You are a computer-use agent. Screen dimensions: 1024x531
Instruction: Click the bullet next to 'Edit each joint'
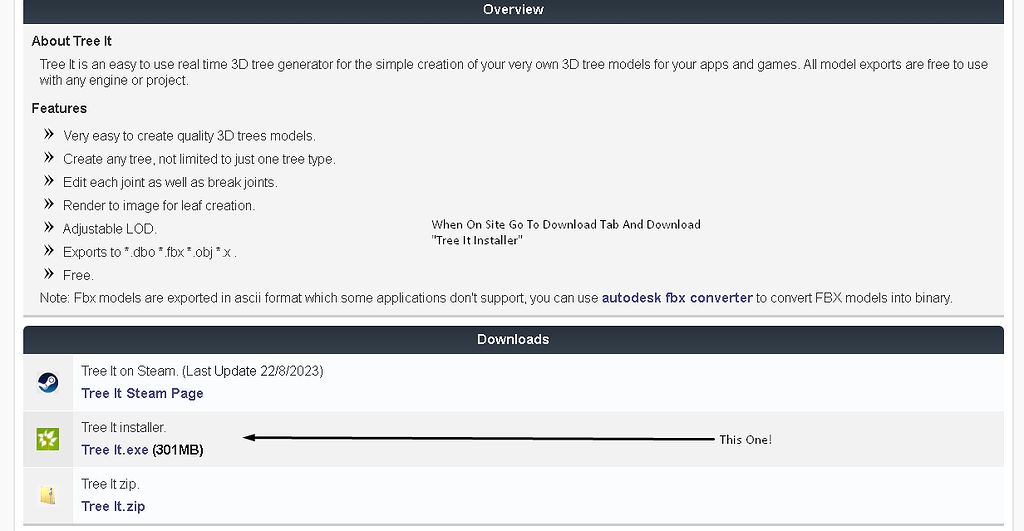48,181
